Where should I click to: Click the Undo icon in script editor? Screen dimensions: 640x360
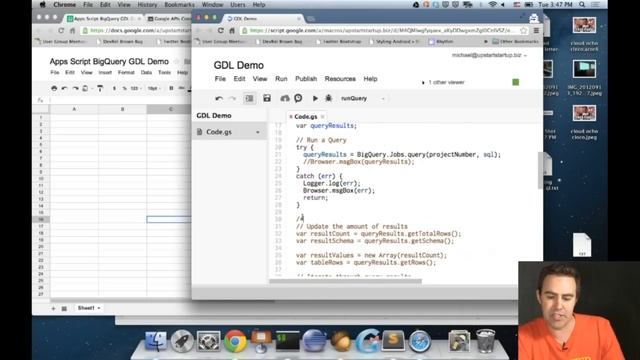pyautogui.click(x=219, y=98)
